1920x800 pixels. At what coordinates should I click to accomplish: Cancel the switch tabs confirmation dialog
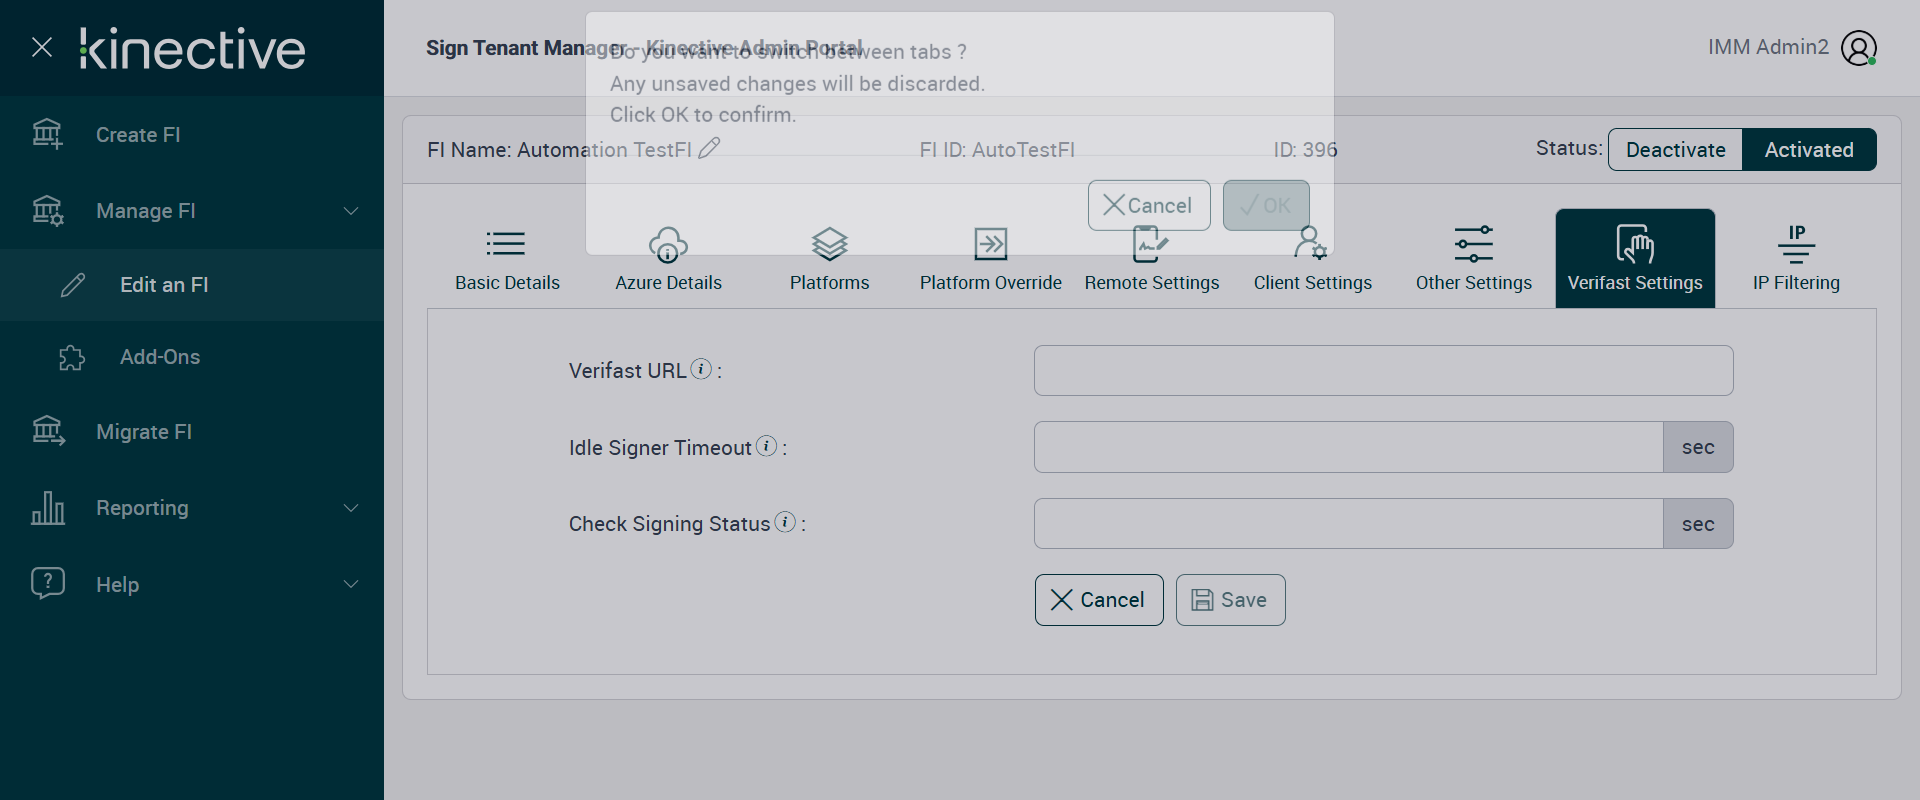pyautogui.click(x=1149, y=205)
